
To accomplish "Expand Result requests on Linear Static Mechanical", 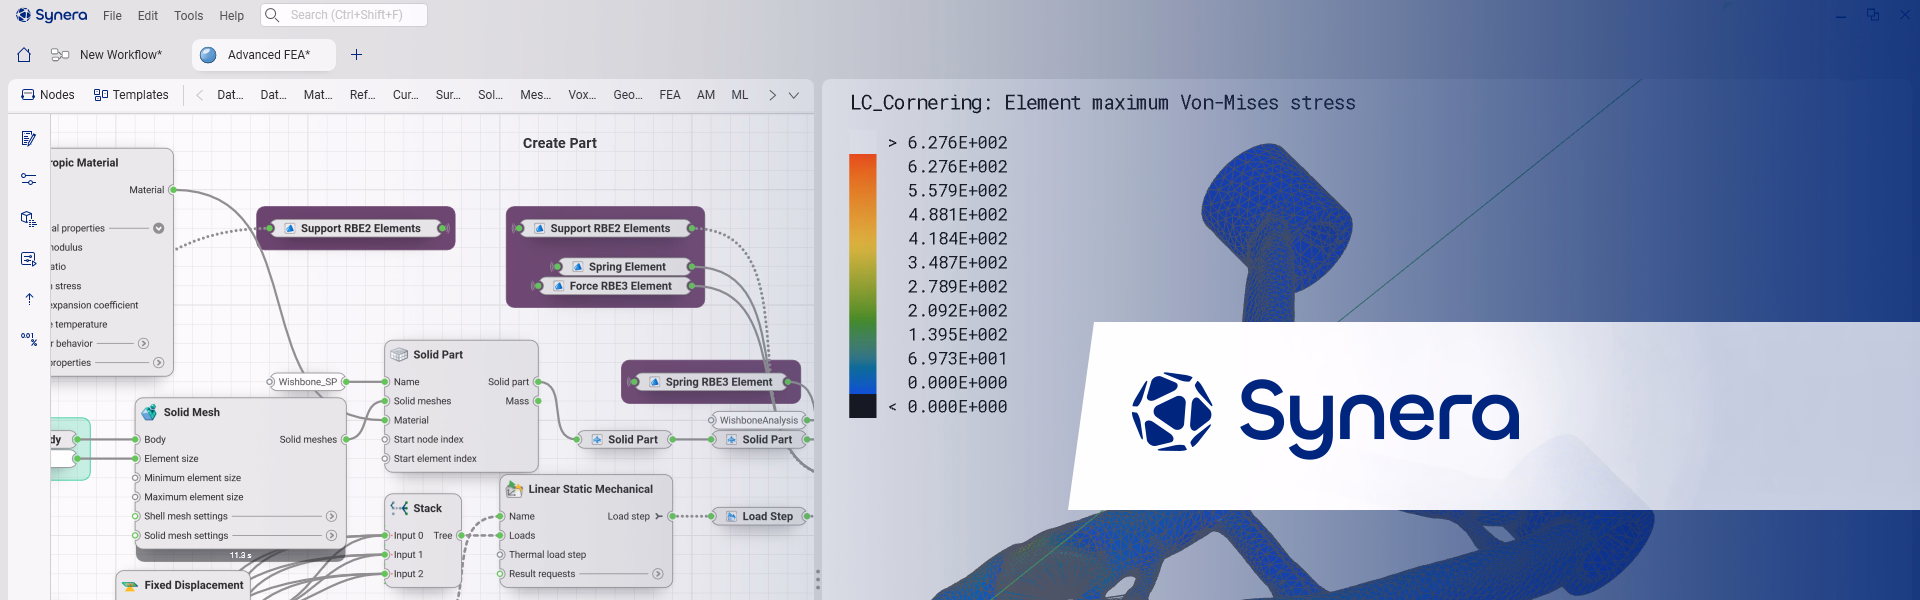I will (x=657, y=574).
